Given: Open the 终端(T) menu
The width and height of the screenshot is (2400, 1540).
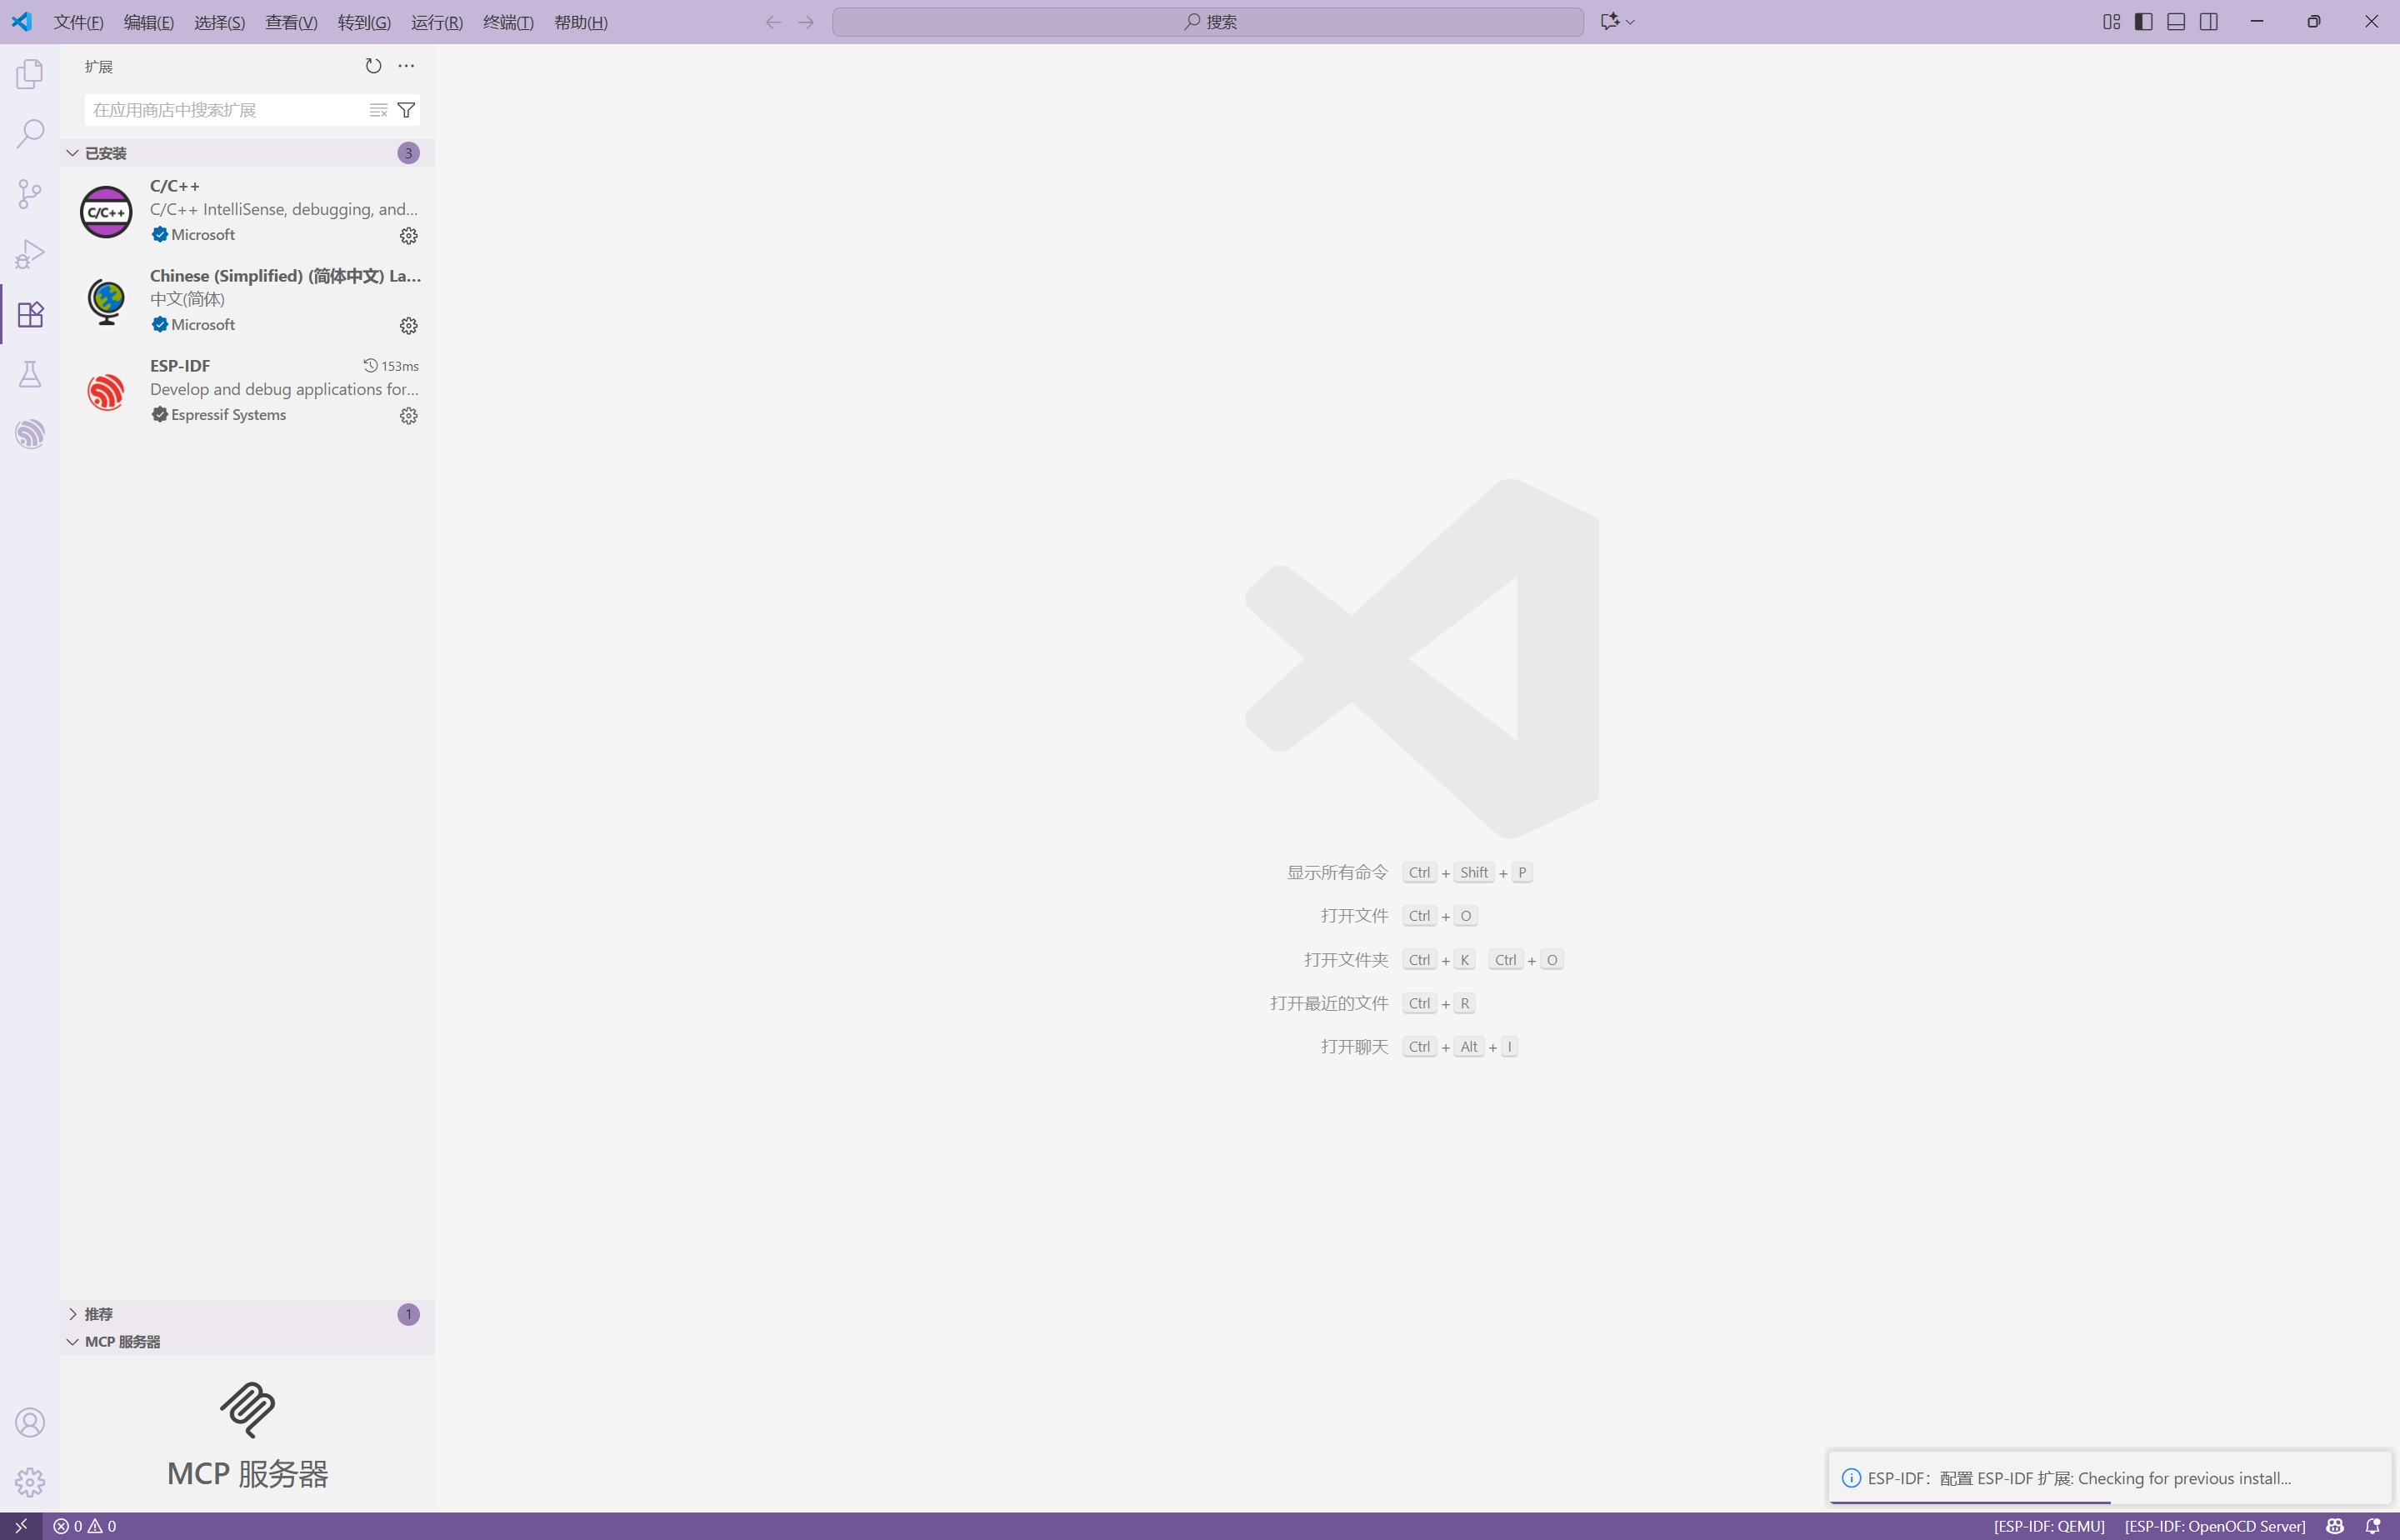Looking at the screenshot, I should point(508,22).
